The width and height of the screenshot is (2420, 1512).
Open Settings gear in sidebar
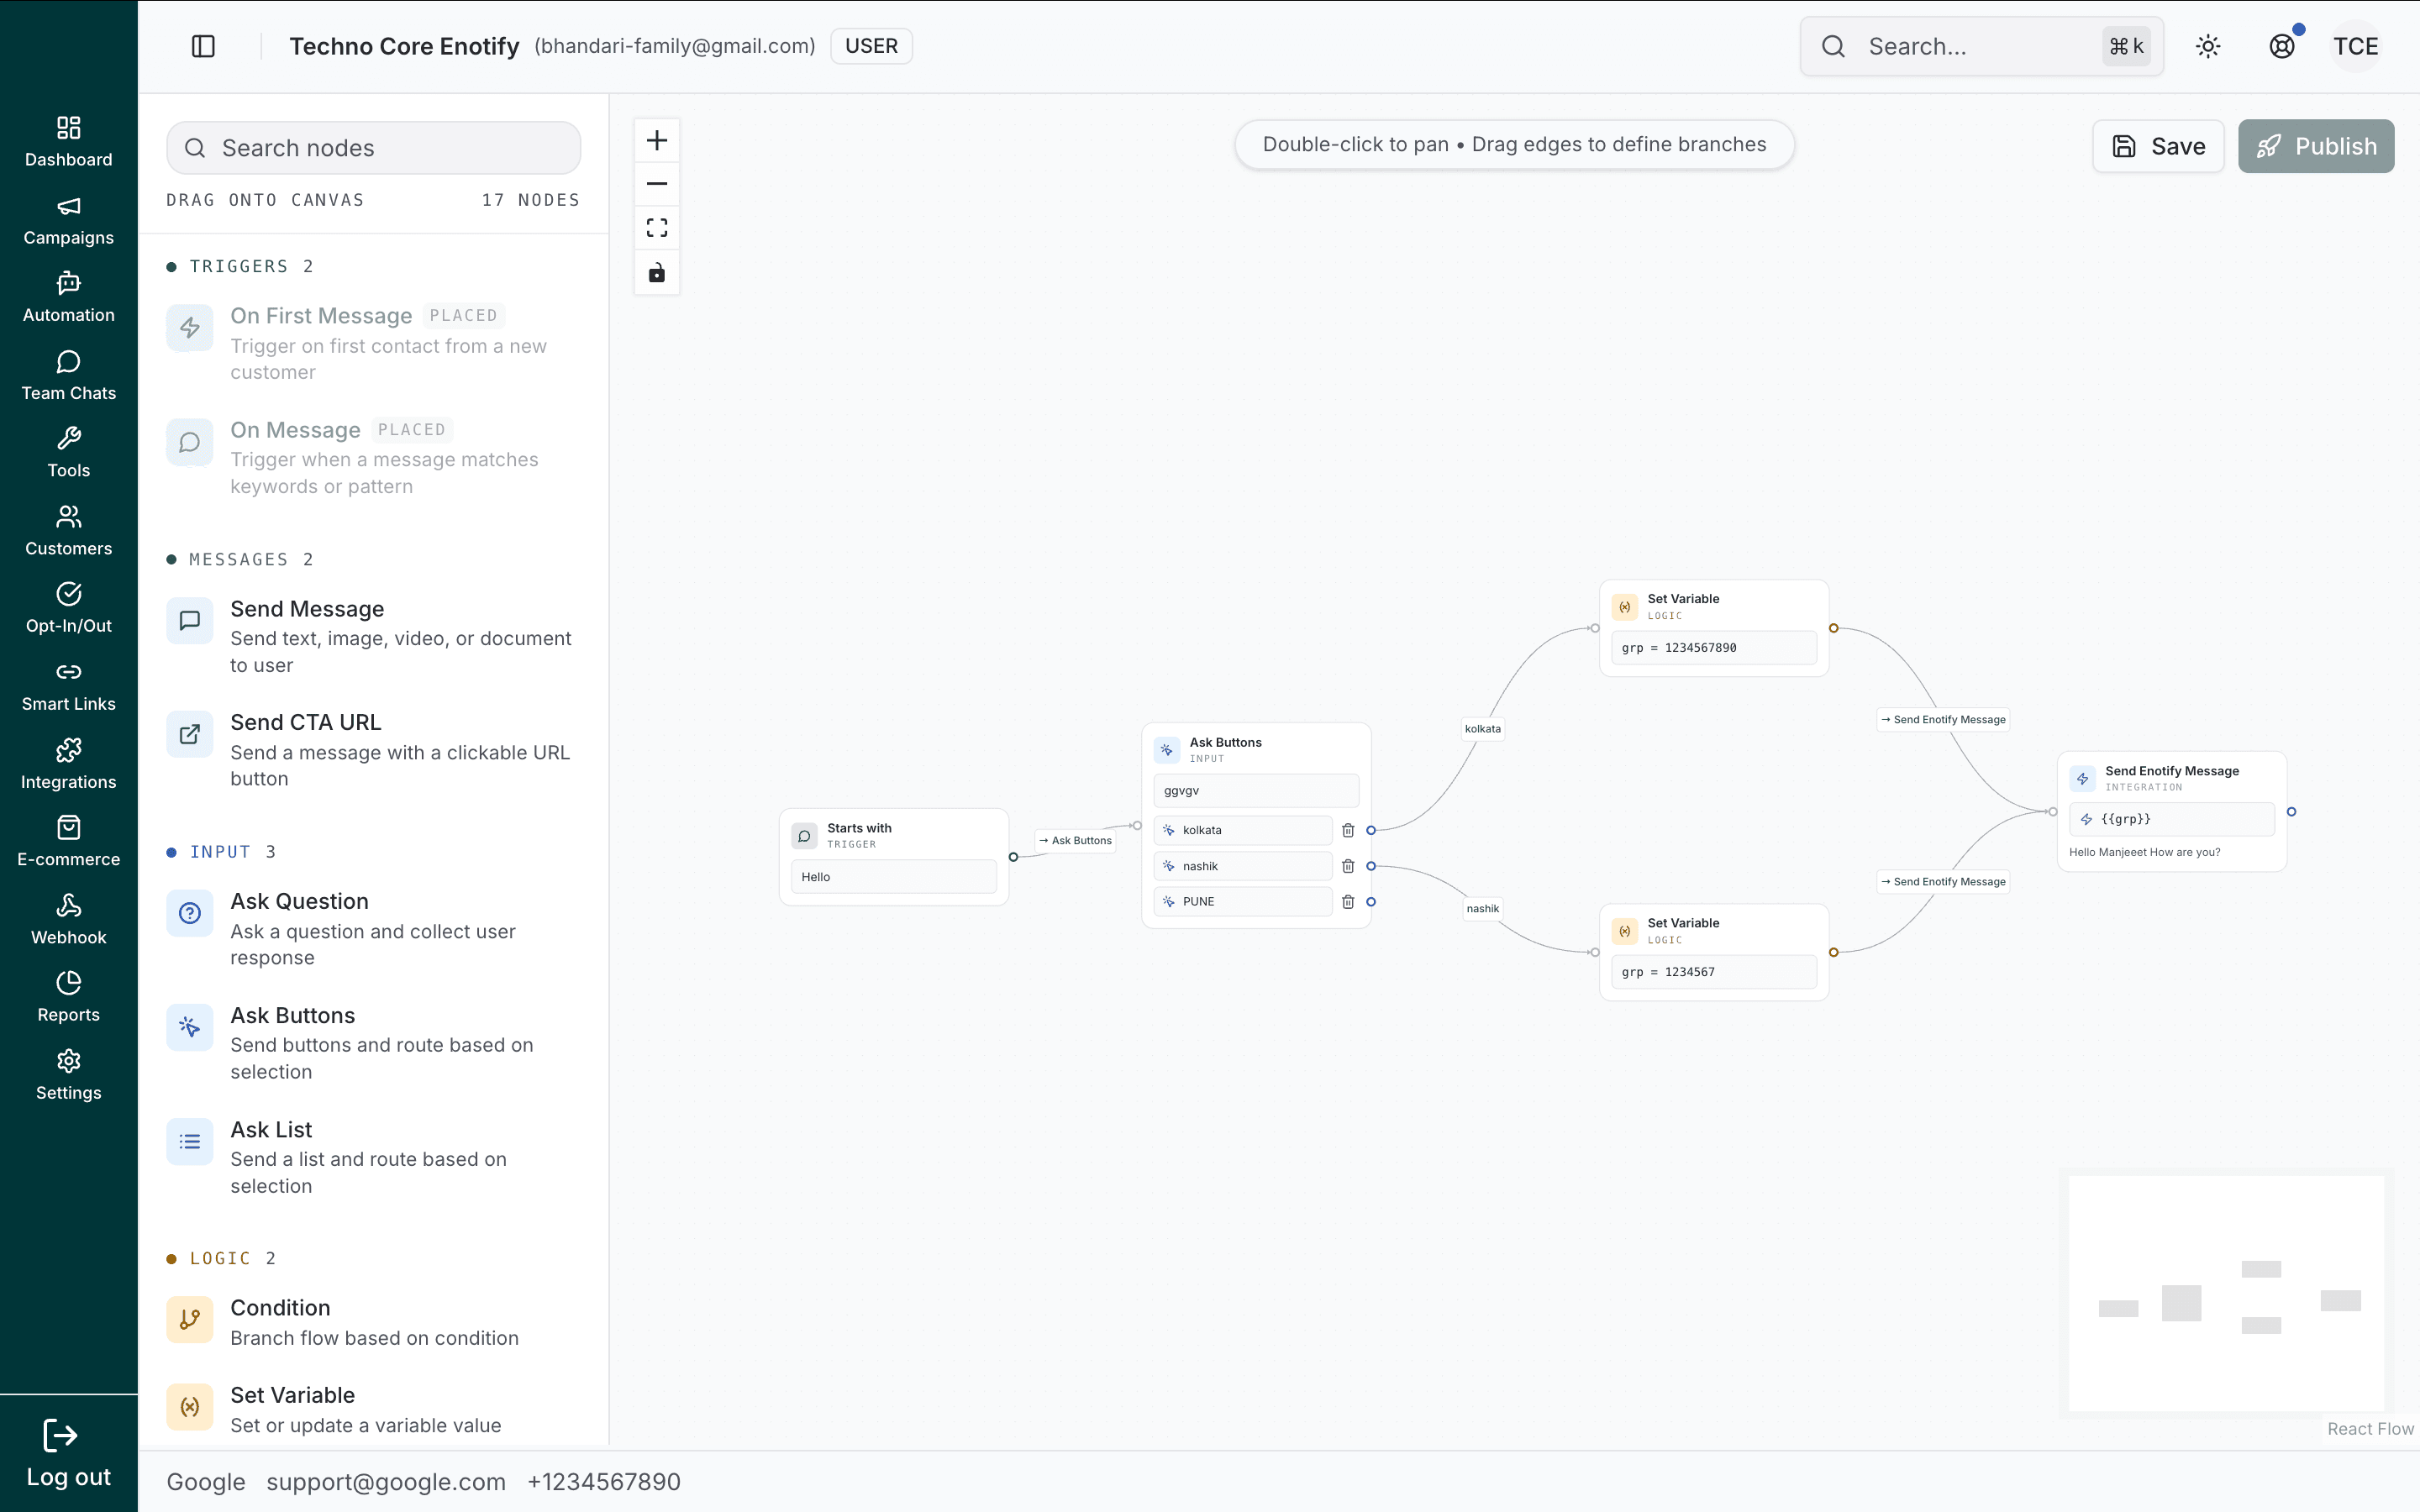click(69, 1061)
